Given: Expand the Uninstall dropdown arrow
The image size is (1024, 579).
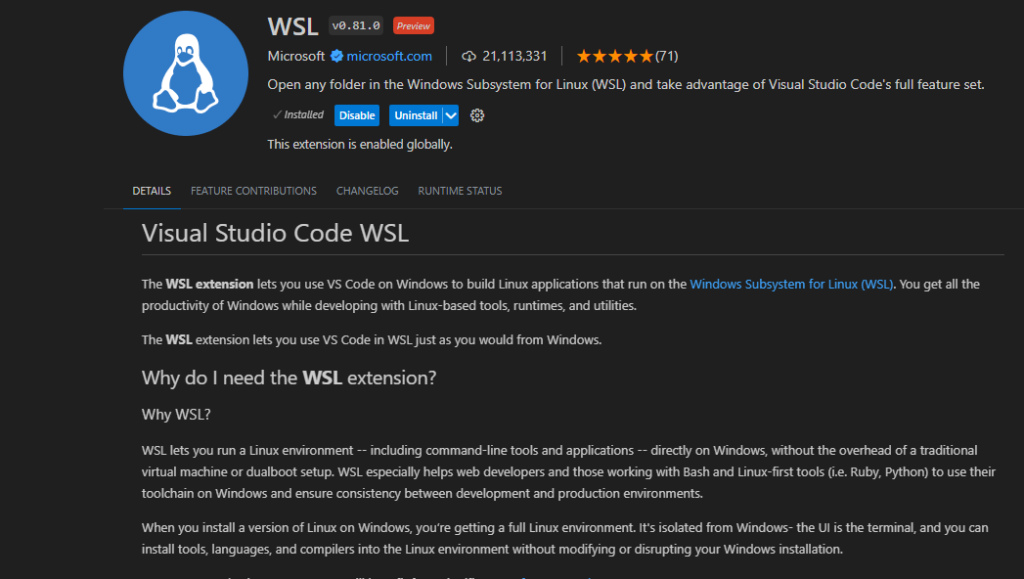Looking at the screenshot, I should pos(451,116).
